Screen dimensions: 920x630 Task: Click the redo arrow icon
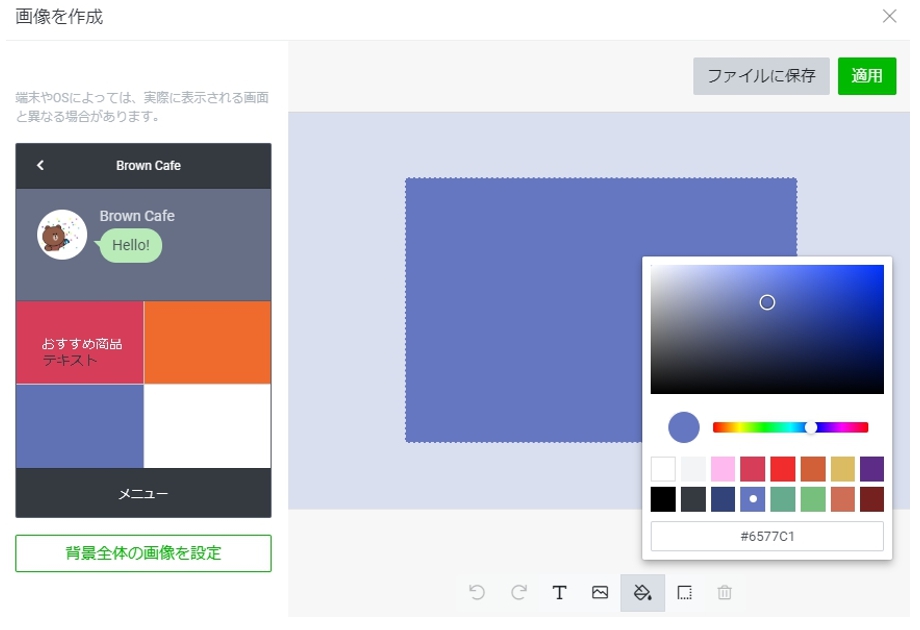[x=519, y=592]
